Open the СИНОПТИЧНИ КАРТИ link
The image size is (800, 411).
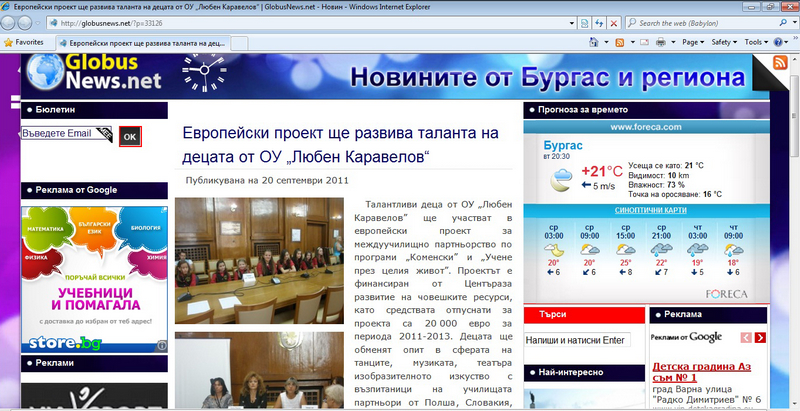[651, 210]
